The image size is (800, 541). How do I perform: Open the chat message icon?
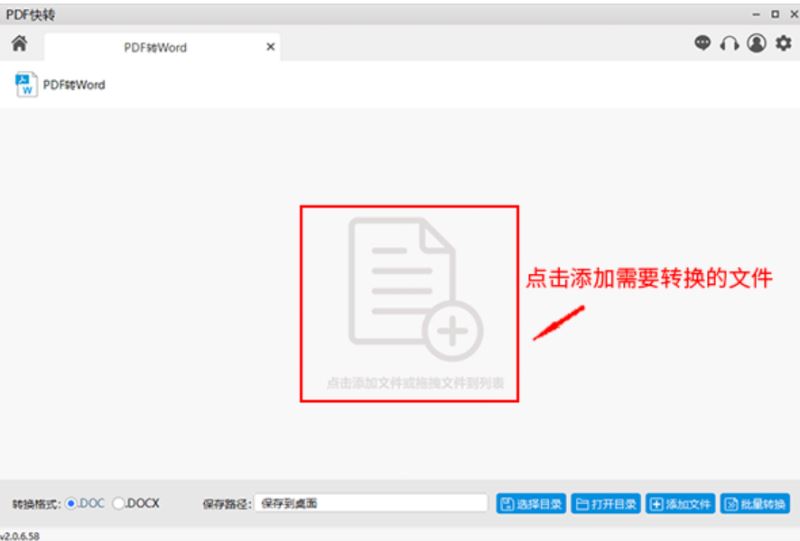coord(703,43)
